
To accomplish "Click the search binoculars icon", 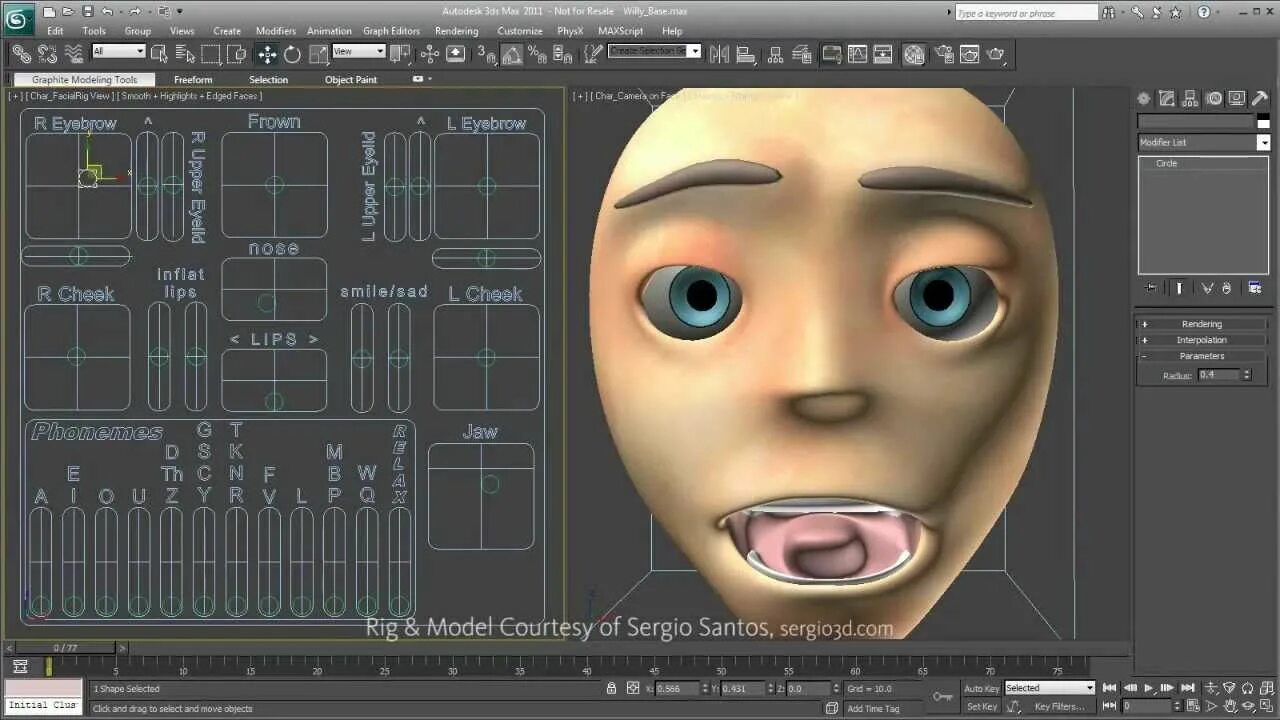I will [1111, 13].
